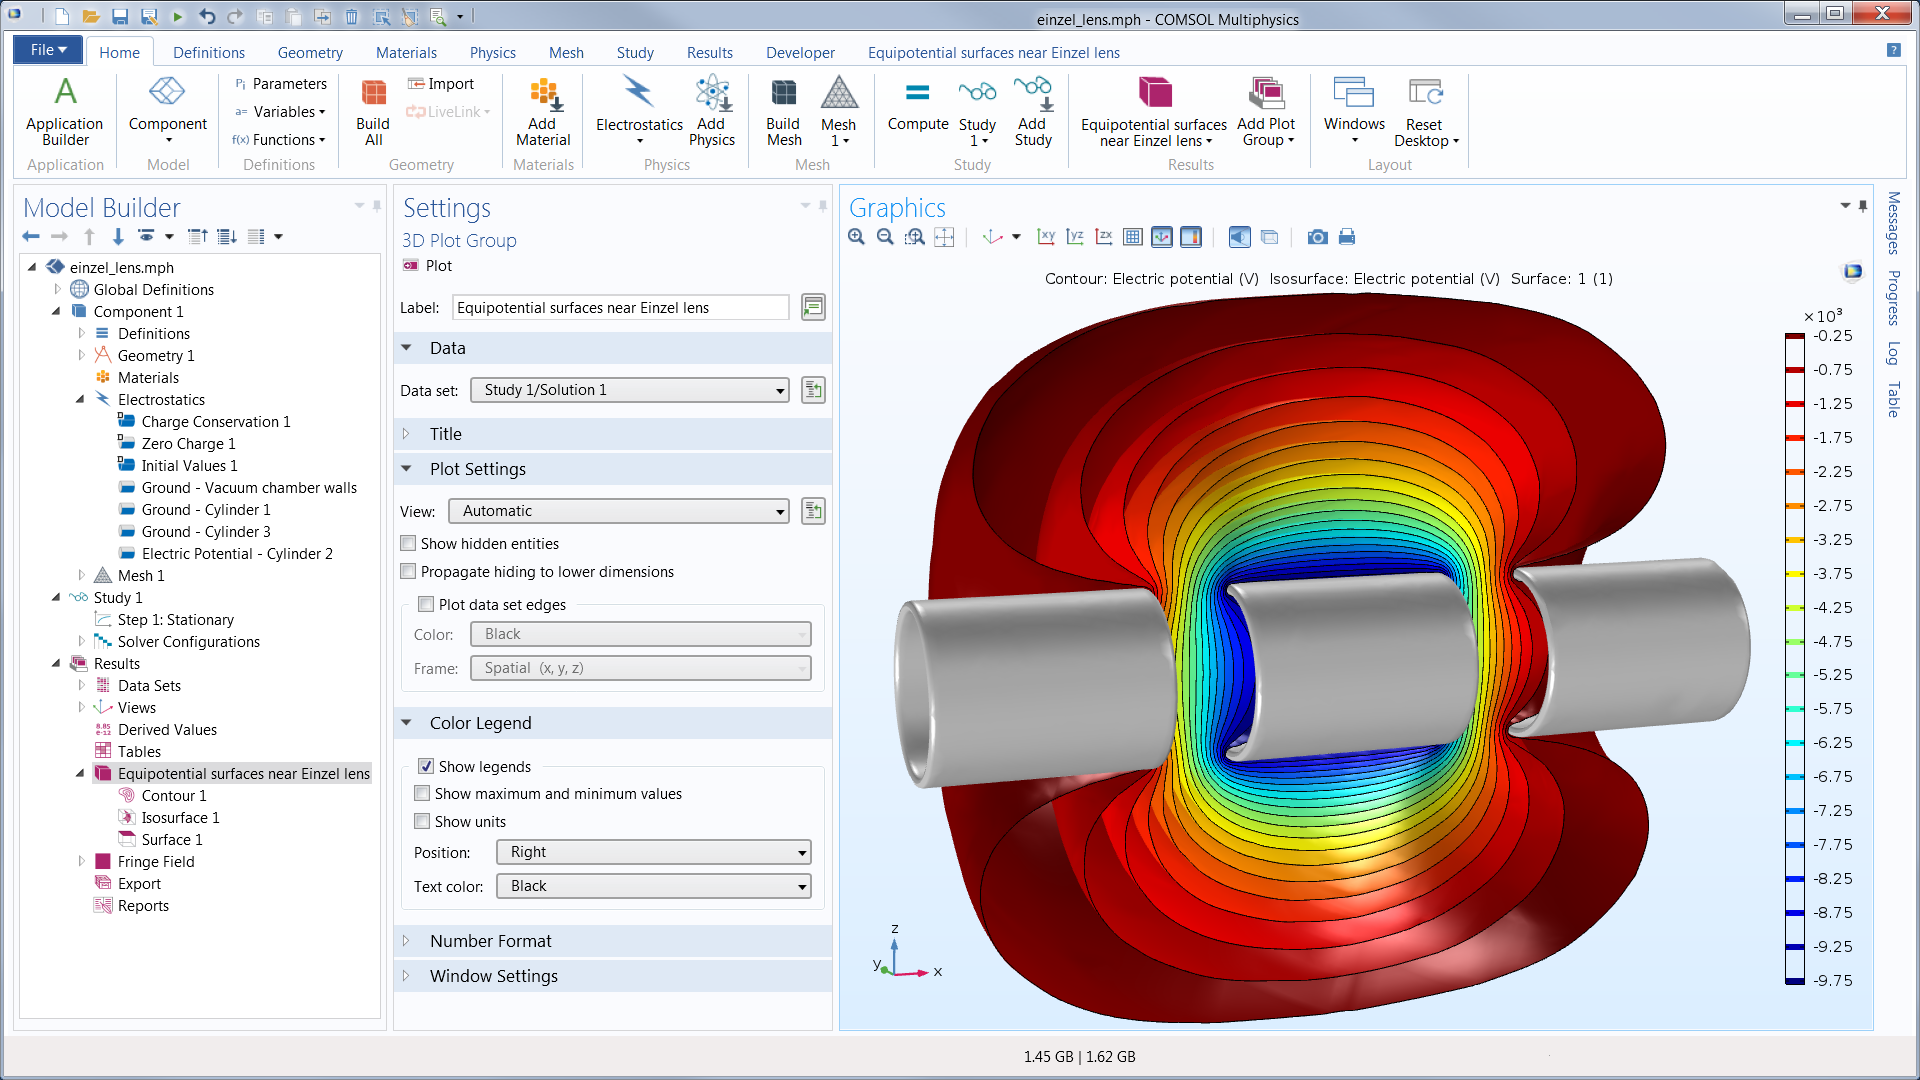Open the Data set dropdown for Study
Viewport: 1920px width, 1080px height.
(777, 389)
